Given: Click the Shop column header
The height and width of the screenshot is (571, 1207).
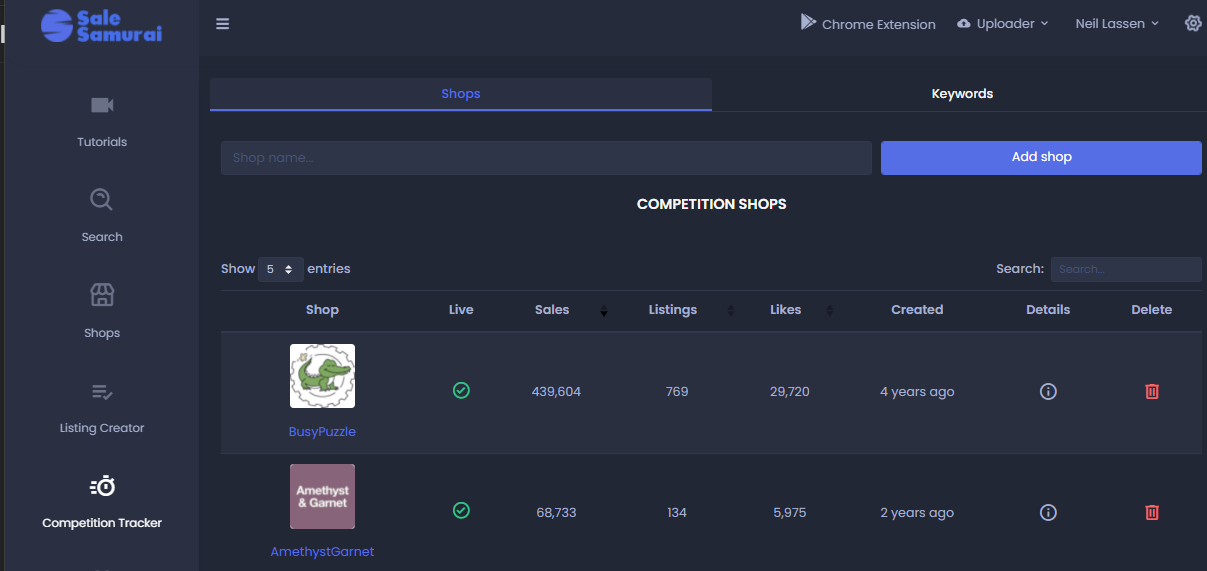Looking at the screenshot, I should point(322,310).
